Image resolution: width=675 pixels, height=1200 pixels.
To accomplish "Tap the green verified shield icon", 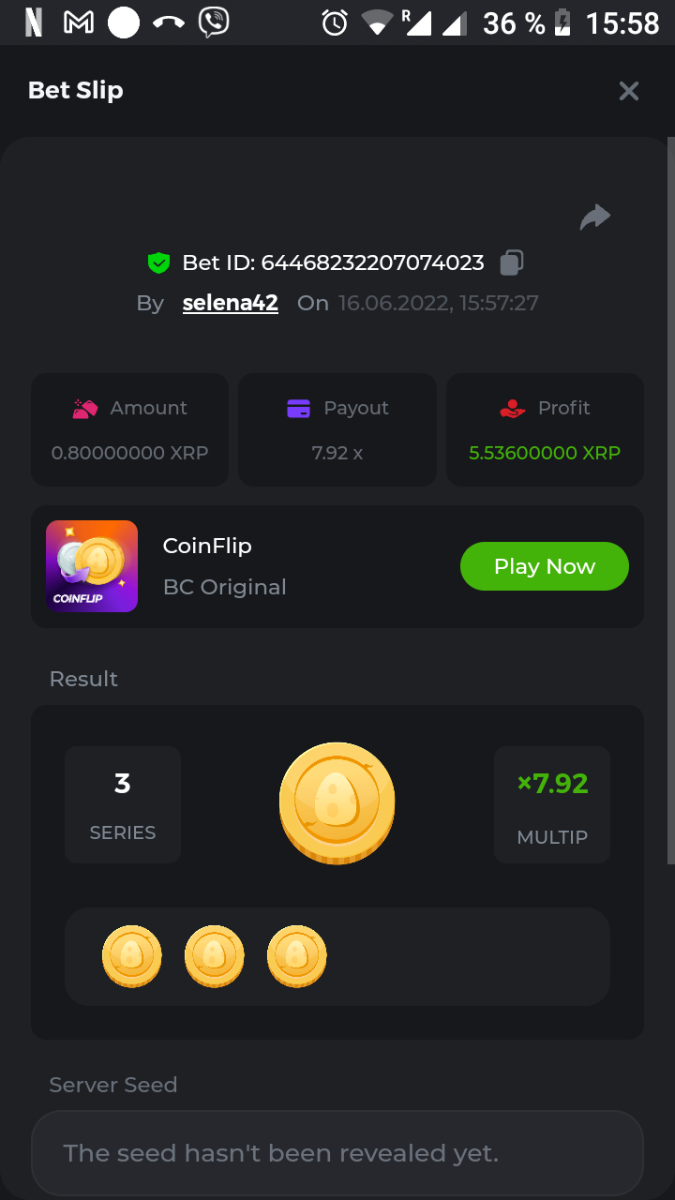I will coord(158,263).
